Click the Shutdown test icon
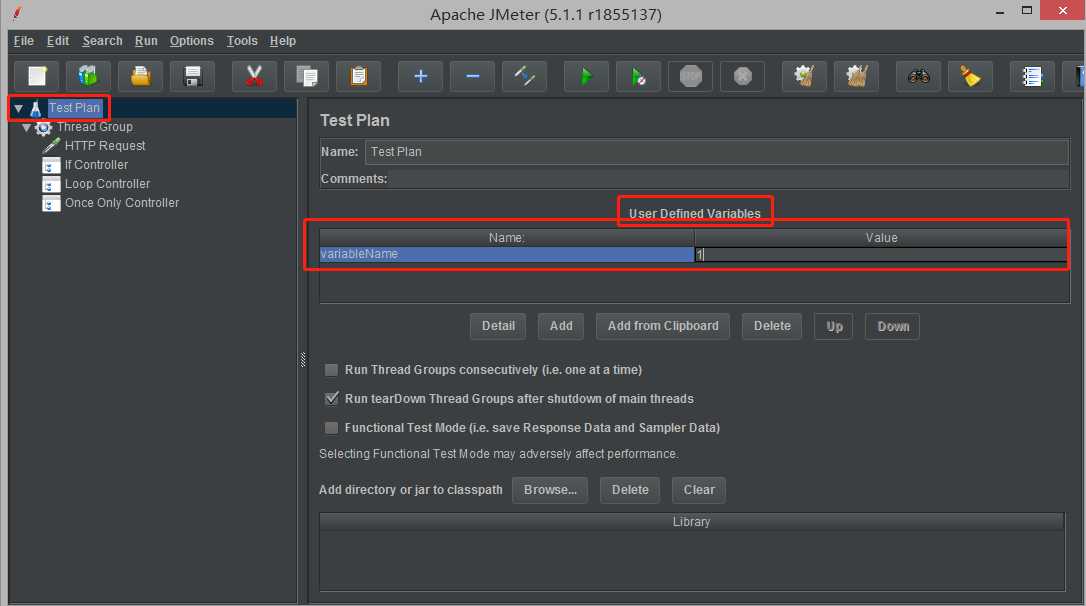Viewport: 1086px width, 606px height. coord(742,76)
